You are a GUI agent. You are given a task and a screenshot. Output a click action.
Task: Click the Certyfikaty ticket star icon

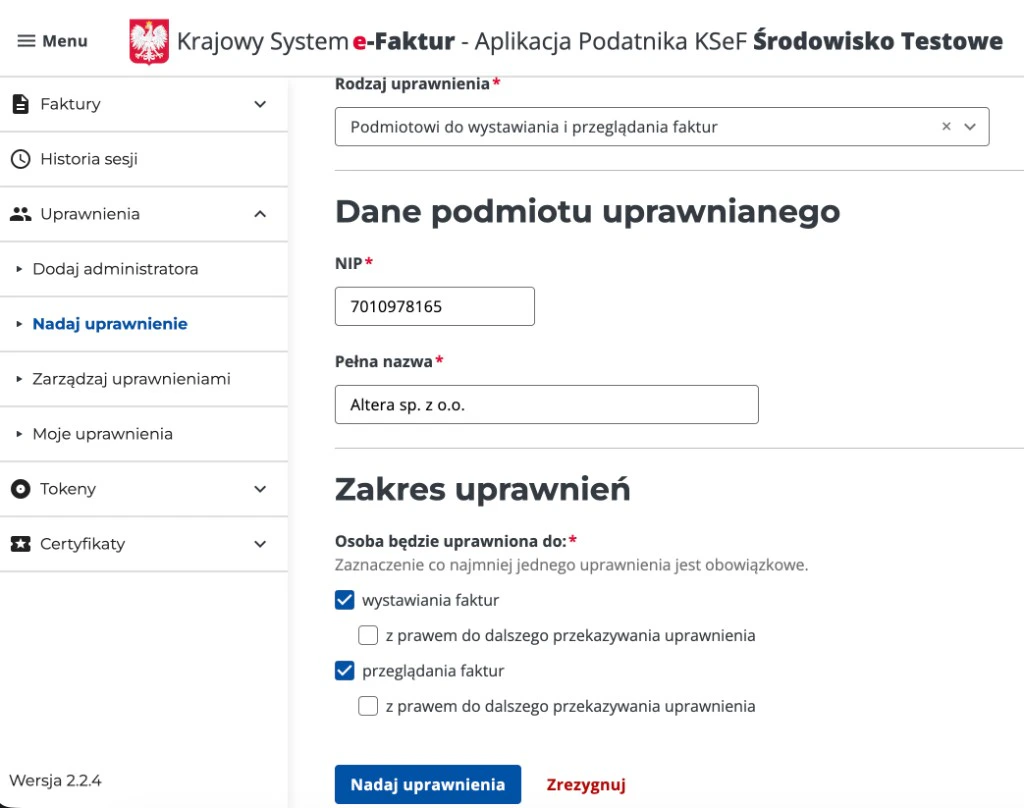21,543
